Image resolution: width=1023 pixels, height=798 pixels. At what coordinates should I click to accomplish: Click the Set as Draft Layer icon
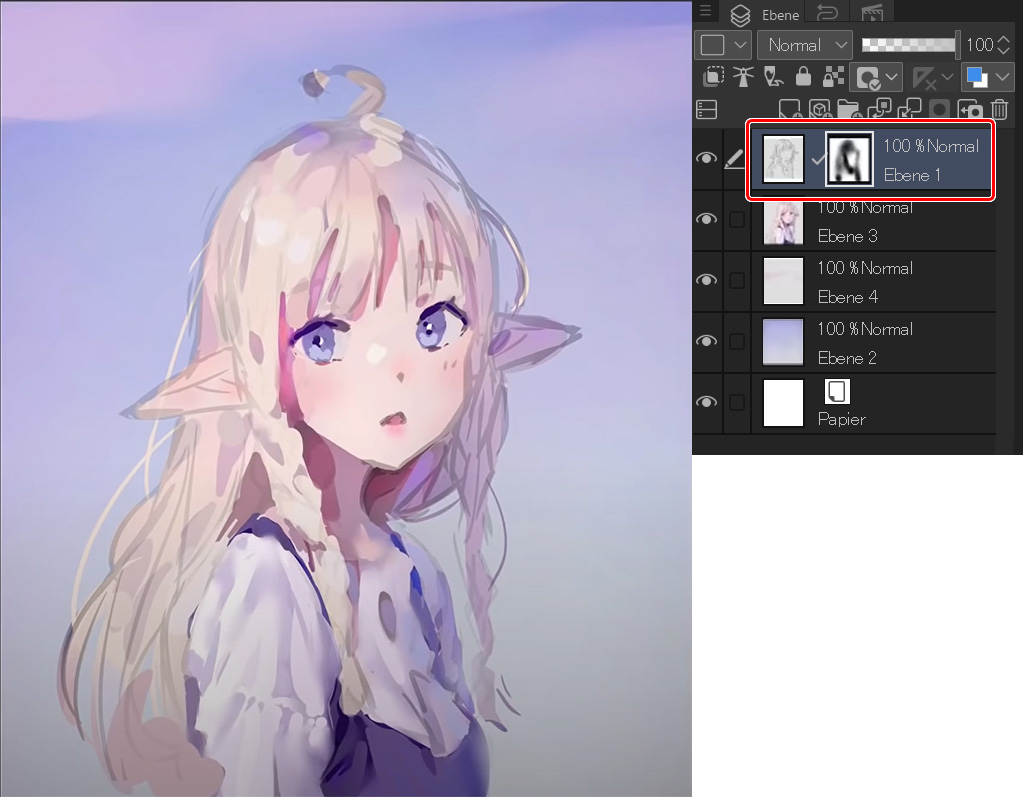[x=772, y=77]
